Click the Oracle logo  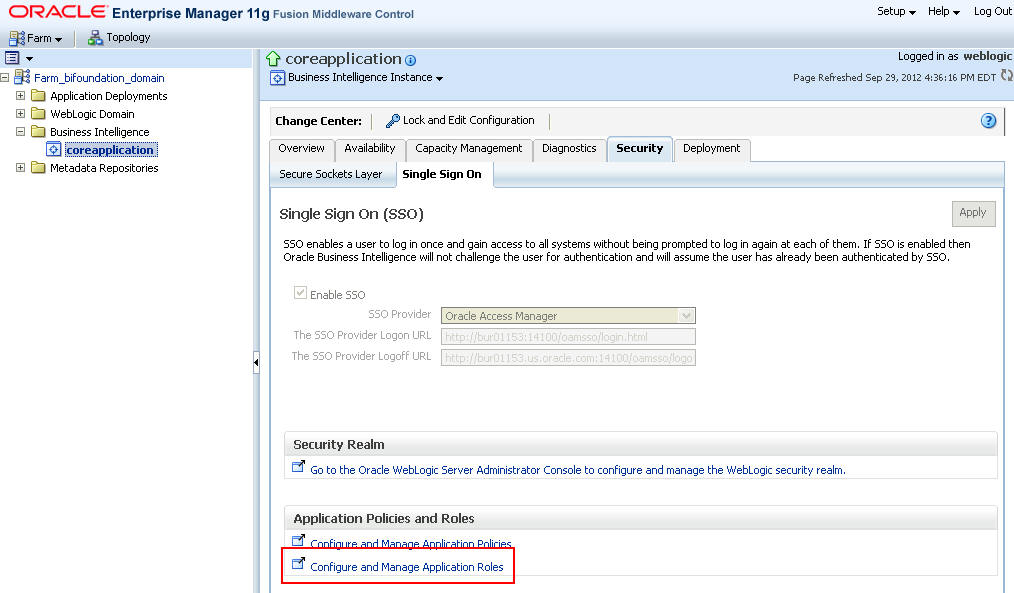pyautogui.click(x=58, y=12)
